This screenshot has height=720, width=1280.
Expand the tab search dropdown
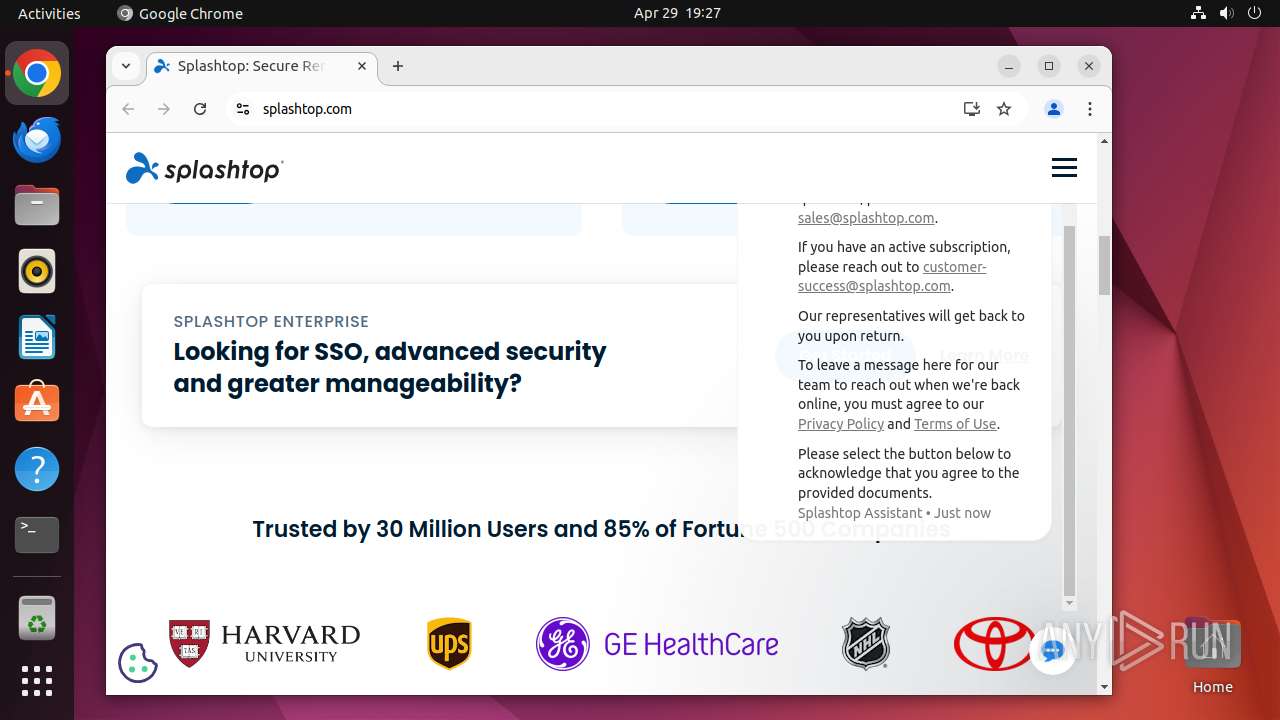click(126, 66)
